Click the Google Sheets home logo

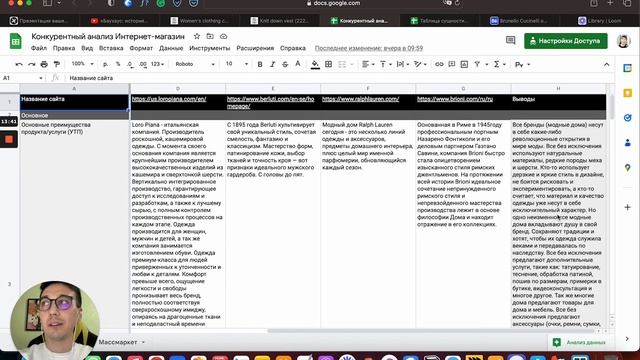pos(16,41)
